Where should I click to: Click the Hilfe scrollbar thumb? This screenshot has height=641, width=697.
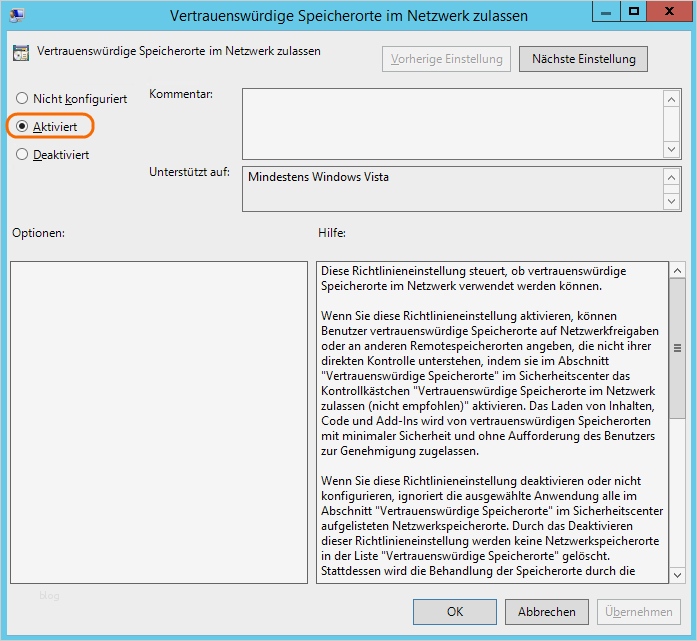(677, 348)
